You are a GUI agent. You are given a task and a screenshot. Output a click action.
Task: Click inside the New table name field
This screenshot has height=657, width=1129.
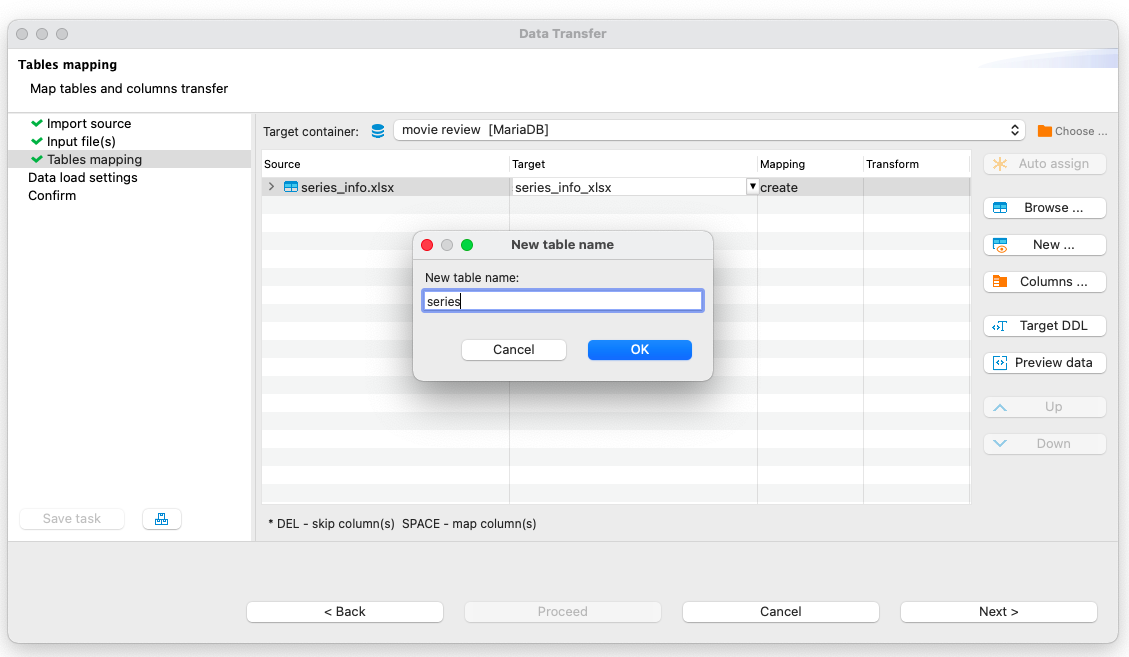point(562,300)
